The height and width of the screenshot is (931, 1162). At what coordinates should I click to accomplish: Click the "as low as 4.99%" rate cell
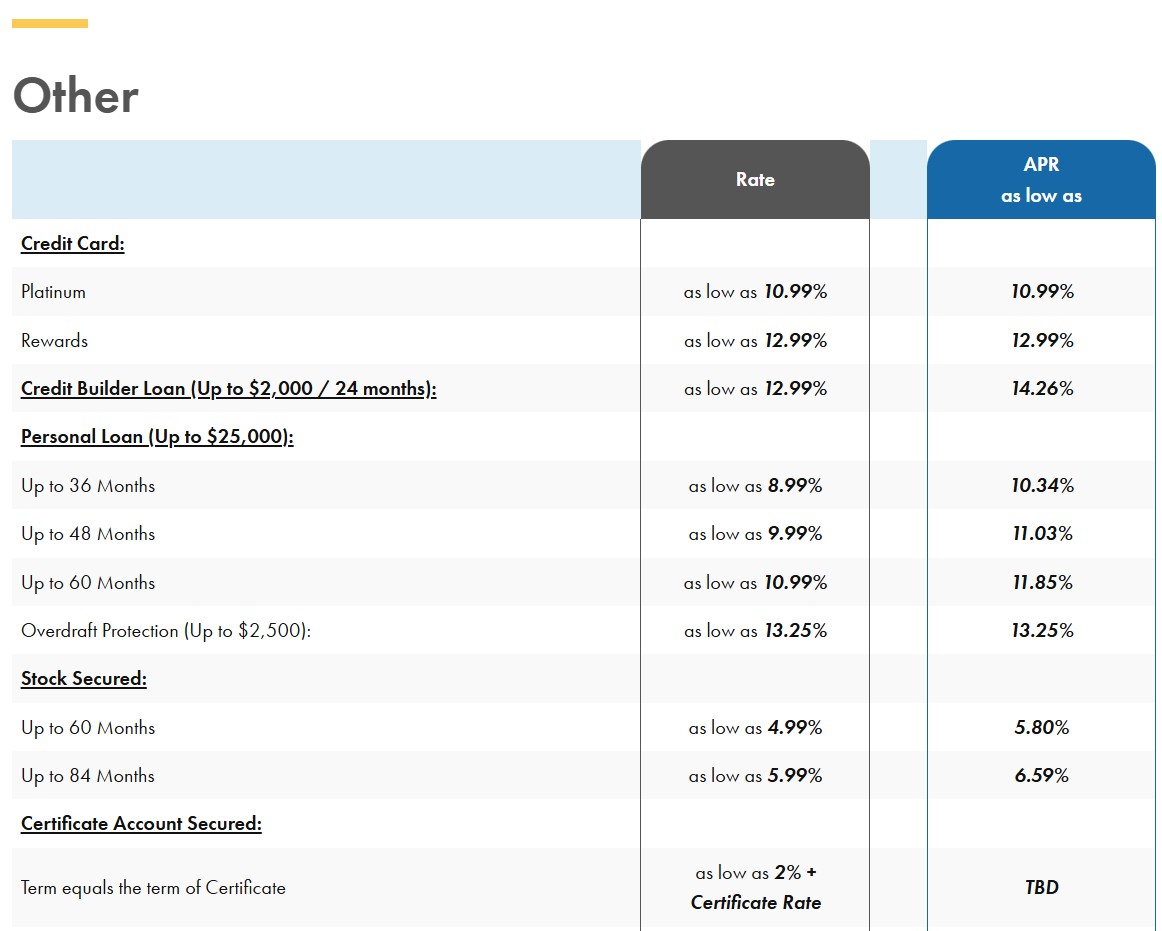click(x=755, y=728)
